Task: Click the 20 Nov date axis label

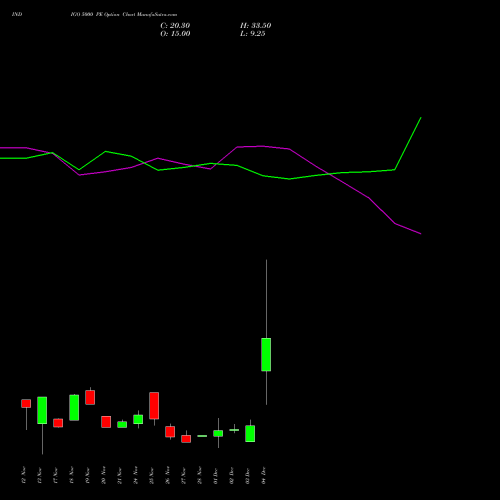Action: [104, 475]
